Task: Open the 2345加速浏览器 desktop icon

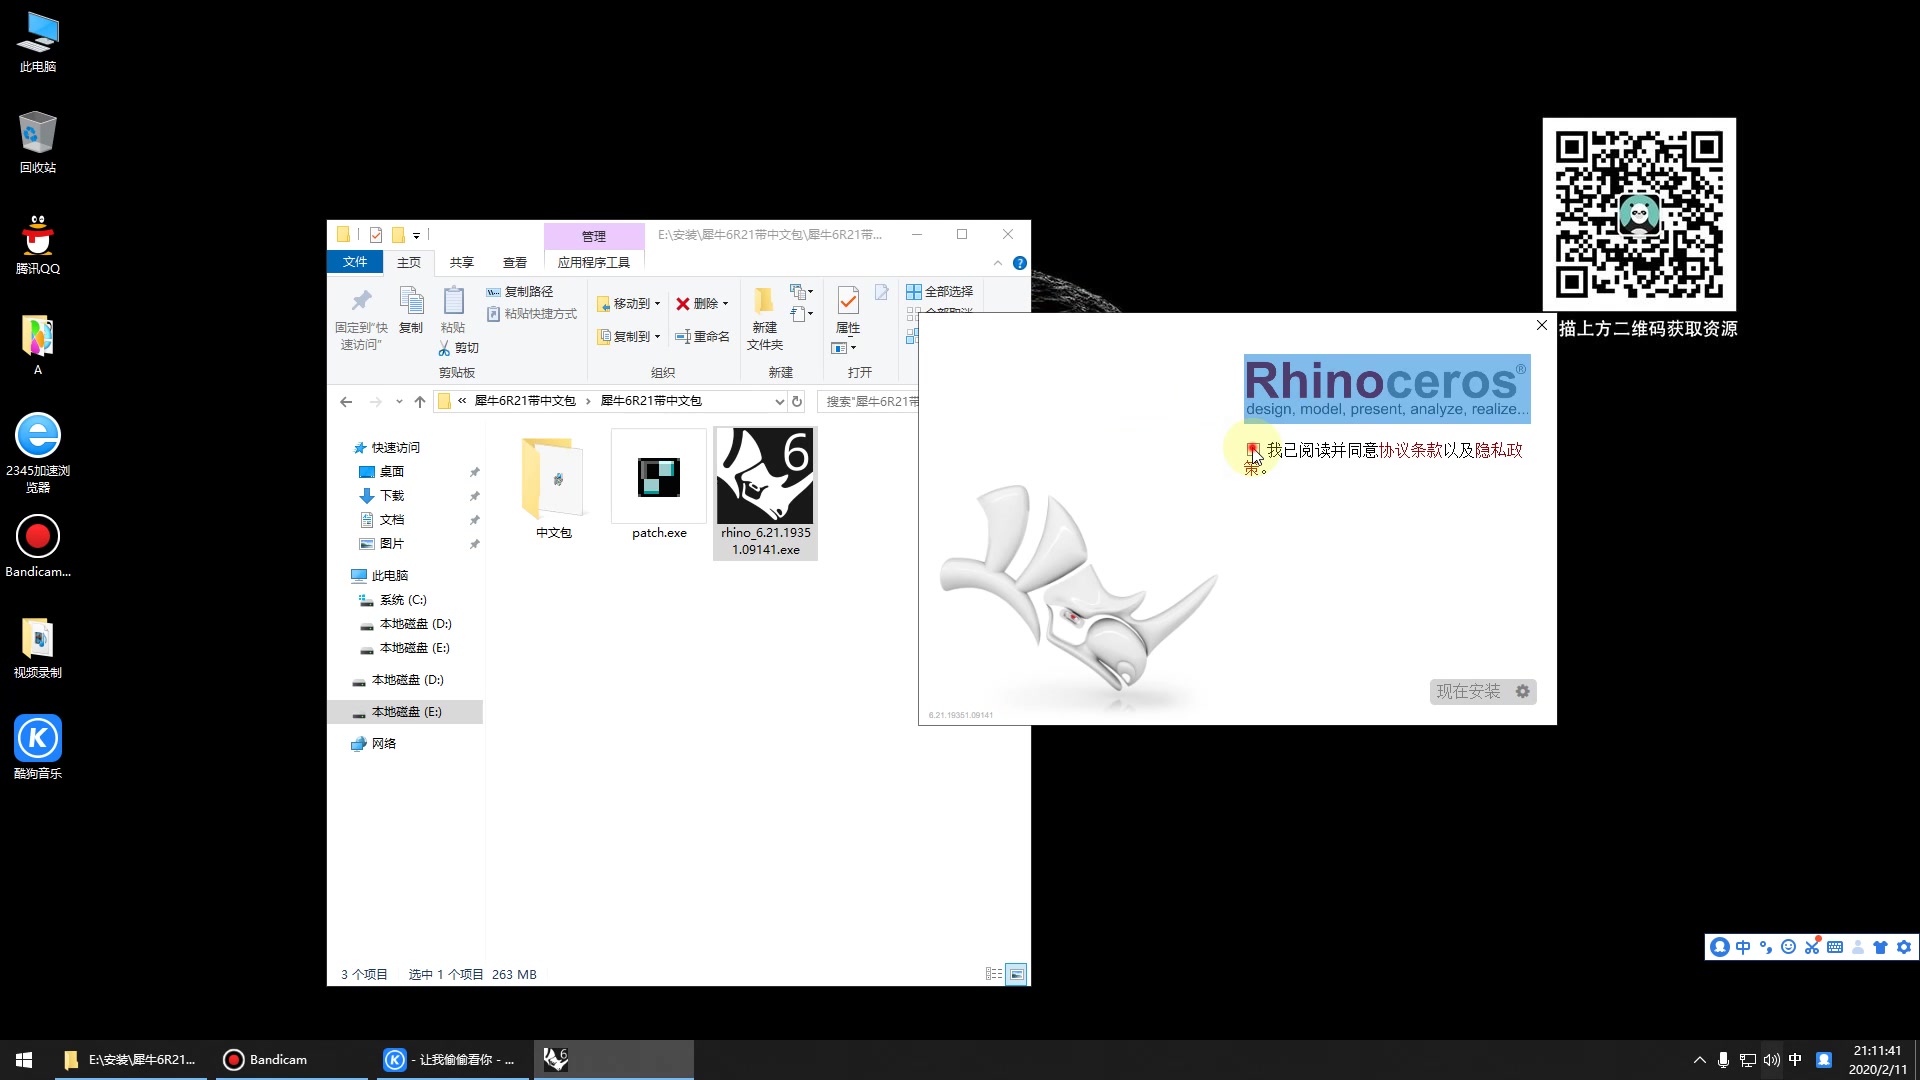Action: pyautogui.click(x=38, y=454)
